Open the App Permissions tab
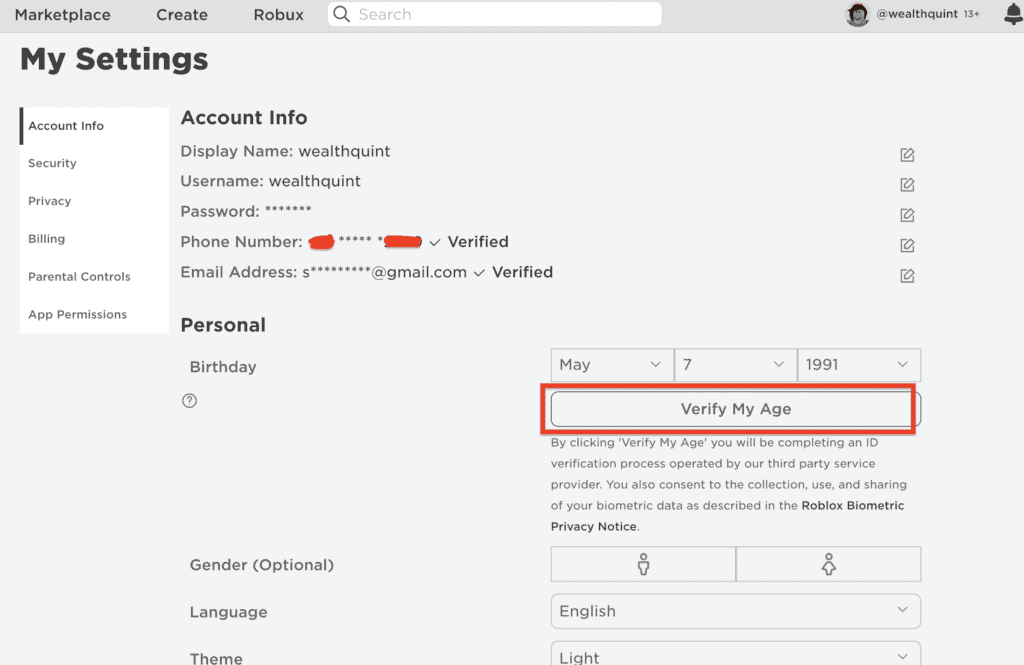 95,315
